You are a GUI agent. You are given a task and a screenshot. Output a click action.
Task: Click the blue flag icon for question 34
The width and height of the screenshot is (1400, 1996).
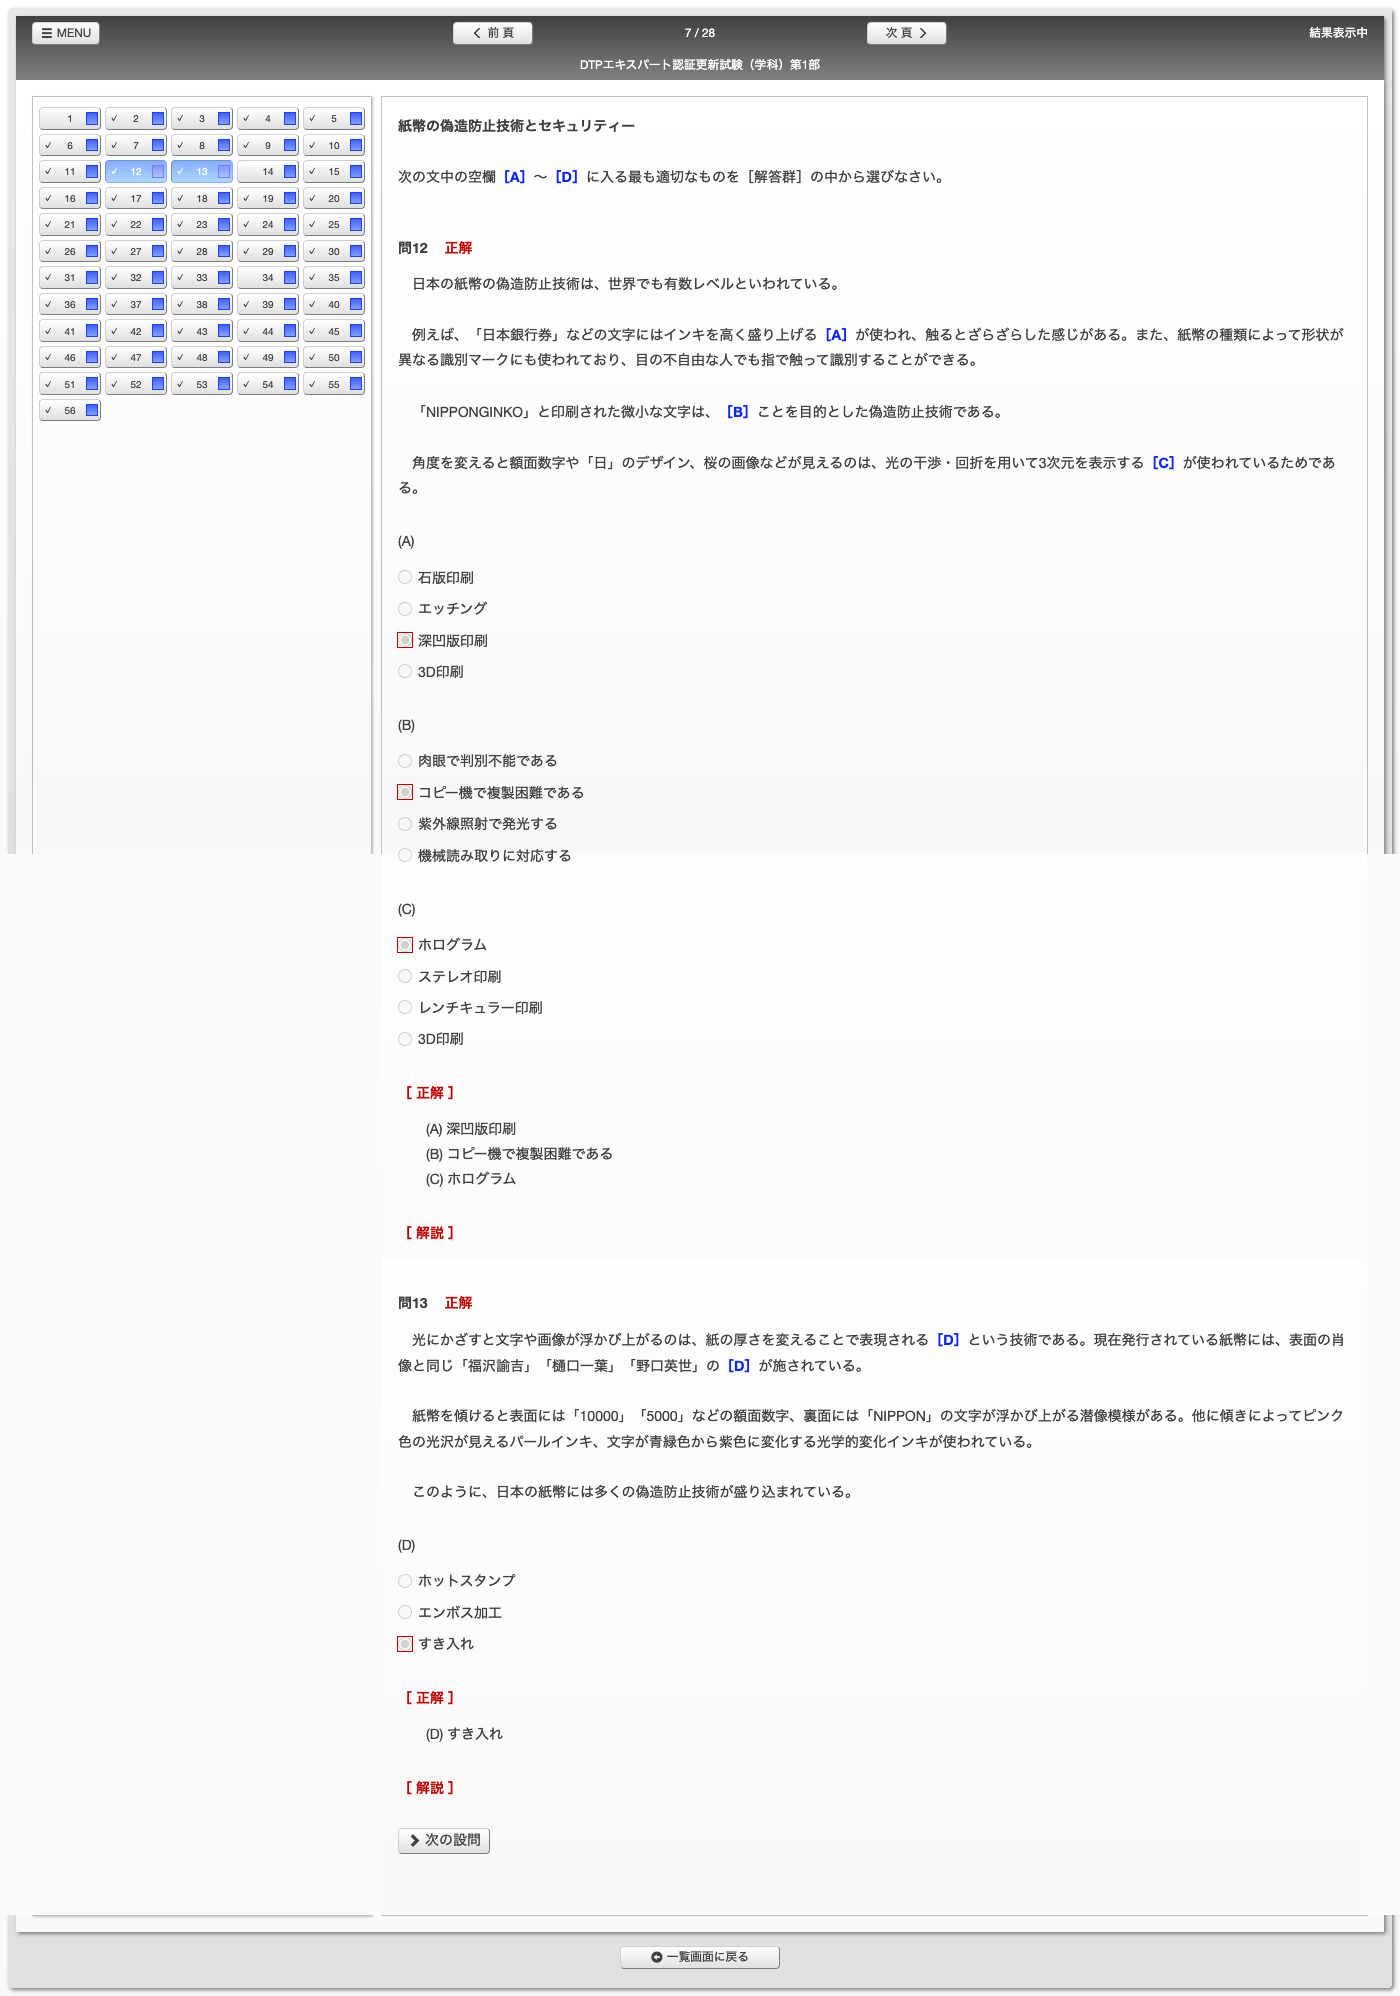(290, 278)
